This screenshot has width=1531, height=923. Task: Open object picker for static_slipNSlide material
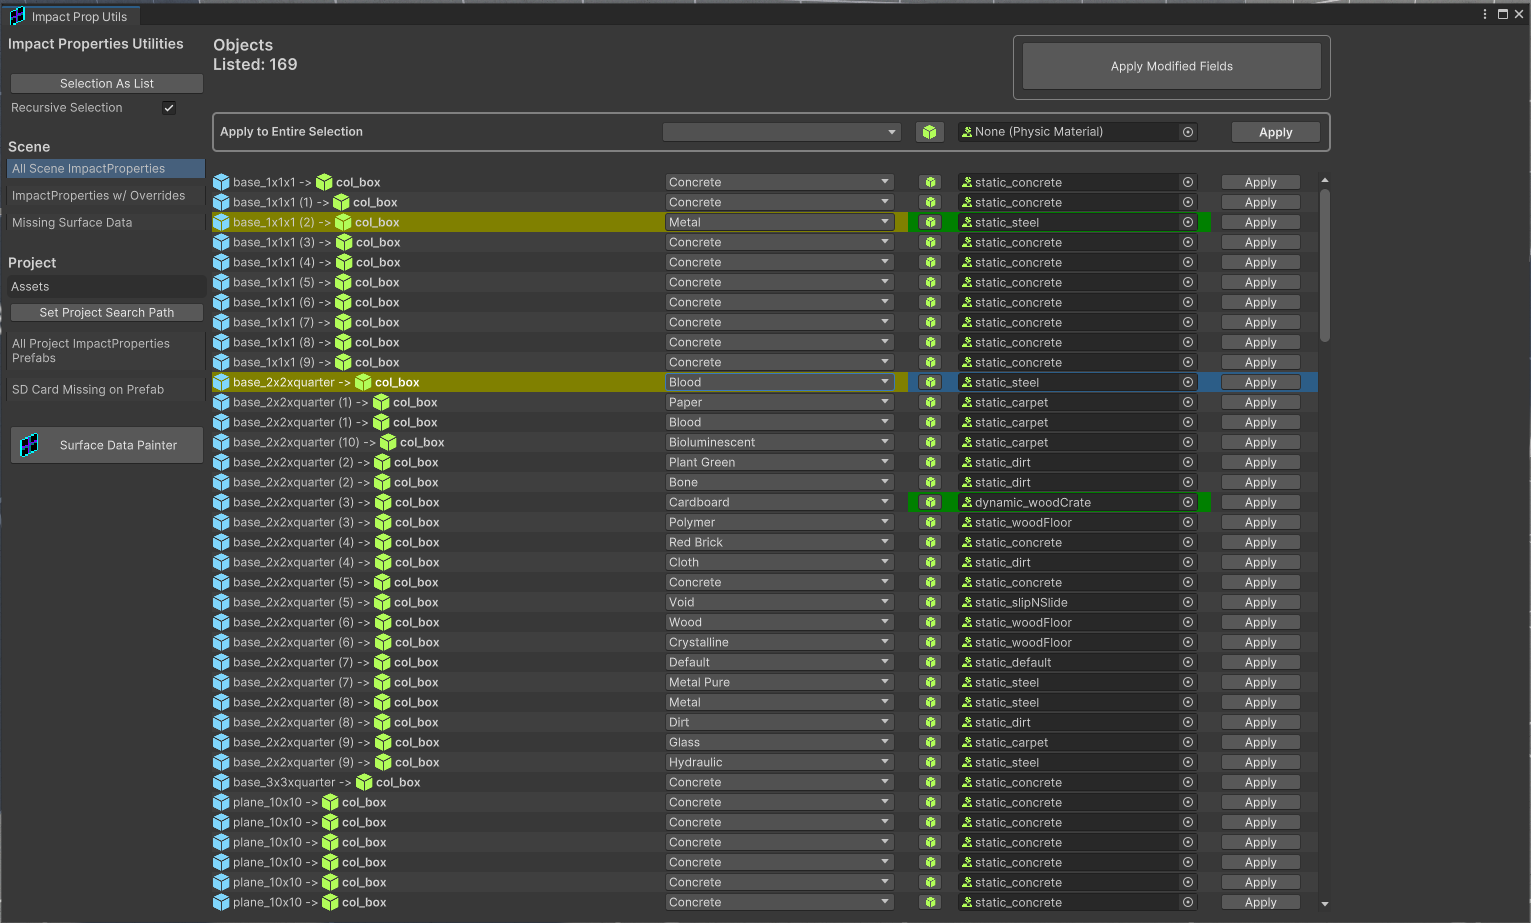tap(1188, 602)
